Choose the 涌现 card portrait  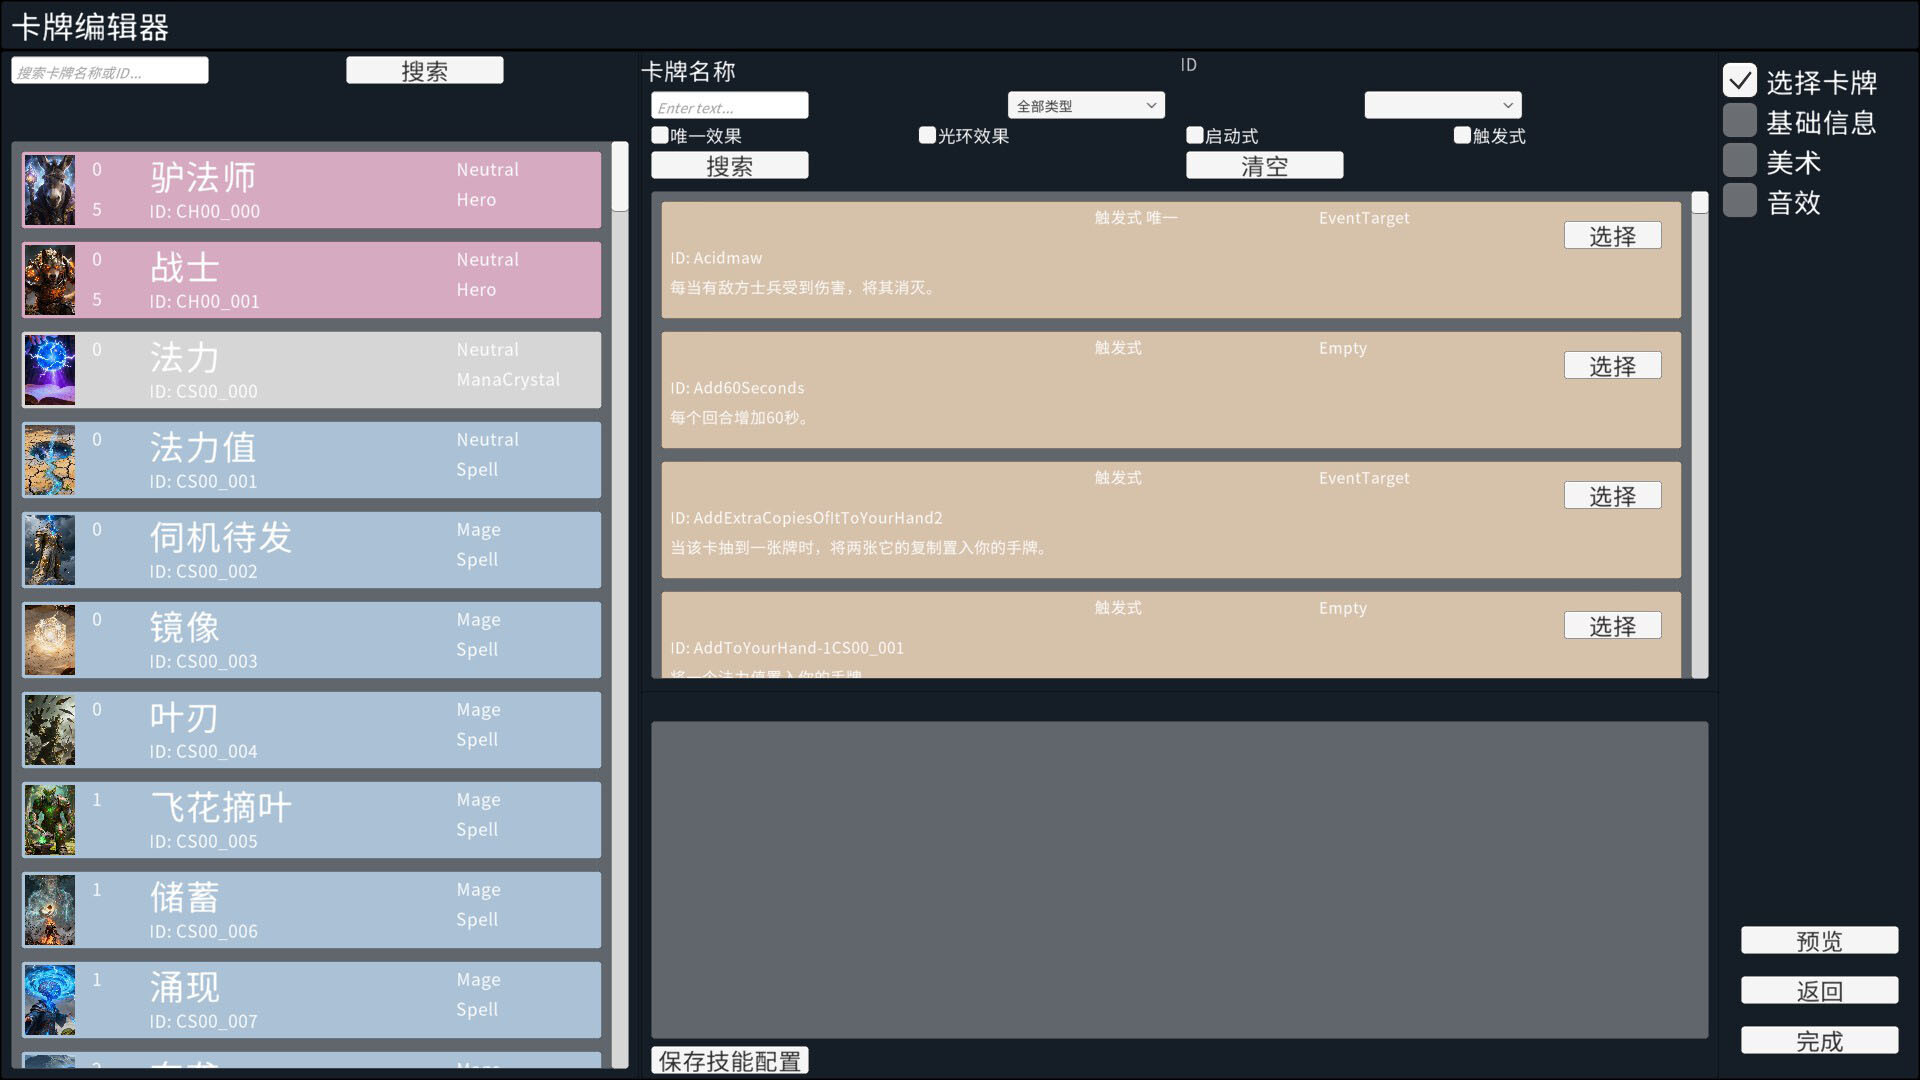pyautogui.click(x=49, y=1000)
